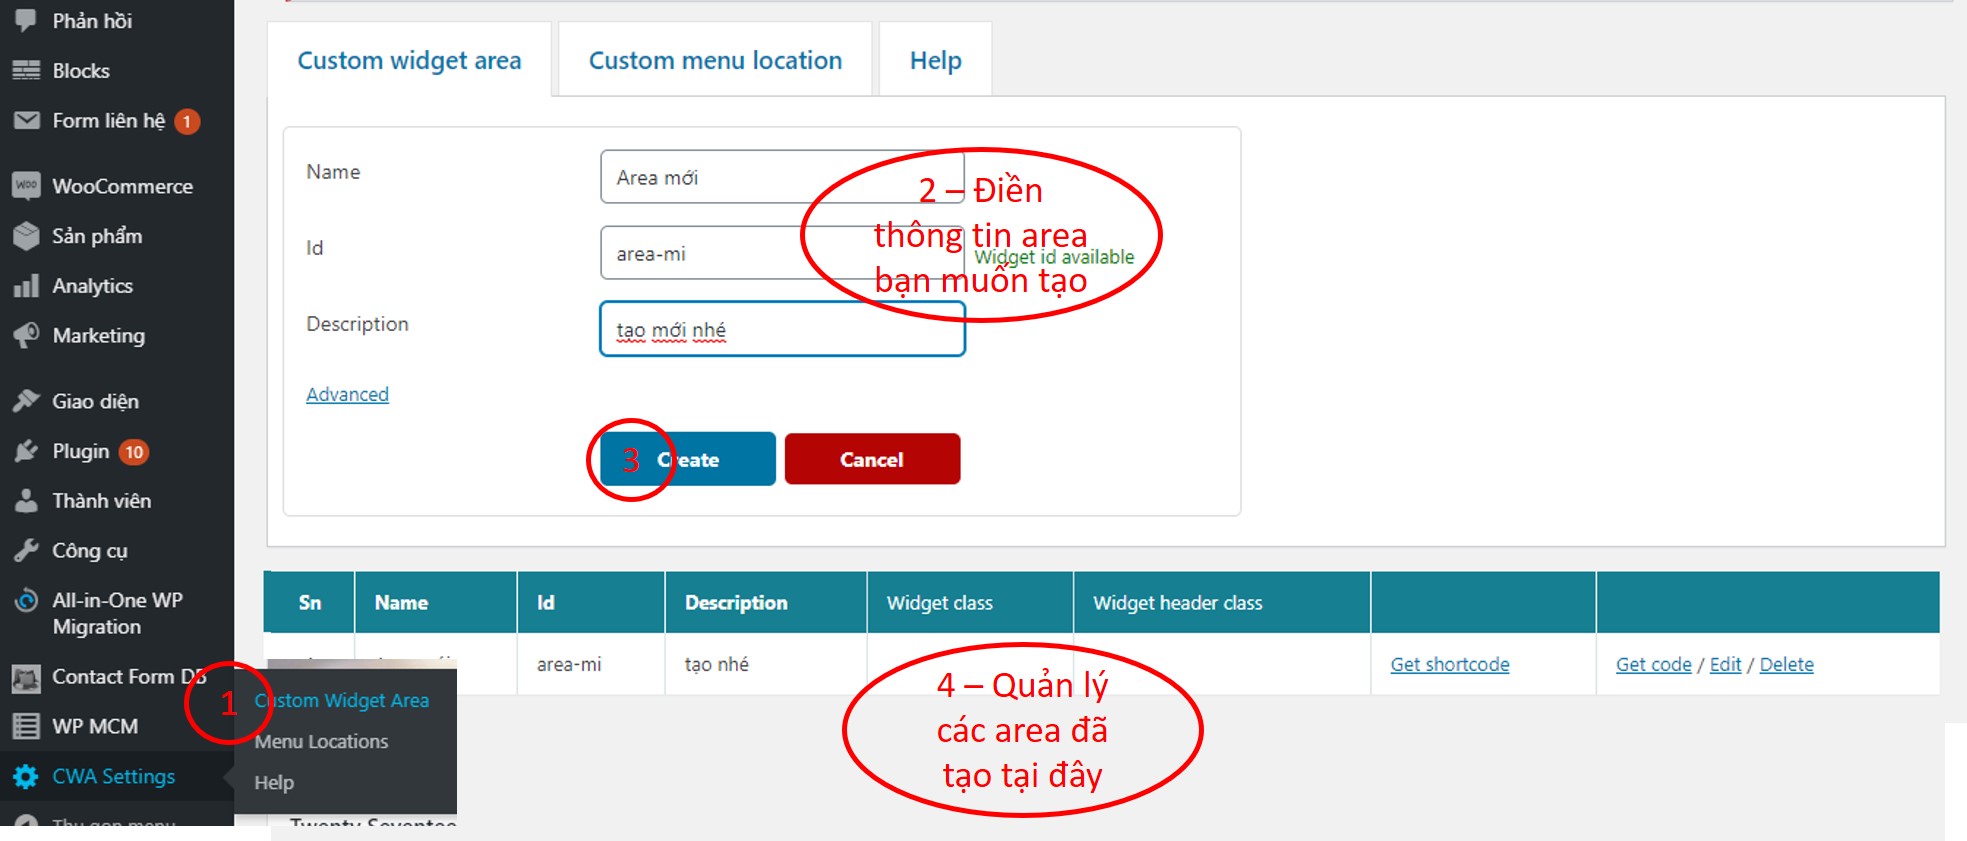Open the Plugin menu icon
1967x841 pixels.
[x=26, y=451]
